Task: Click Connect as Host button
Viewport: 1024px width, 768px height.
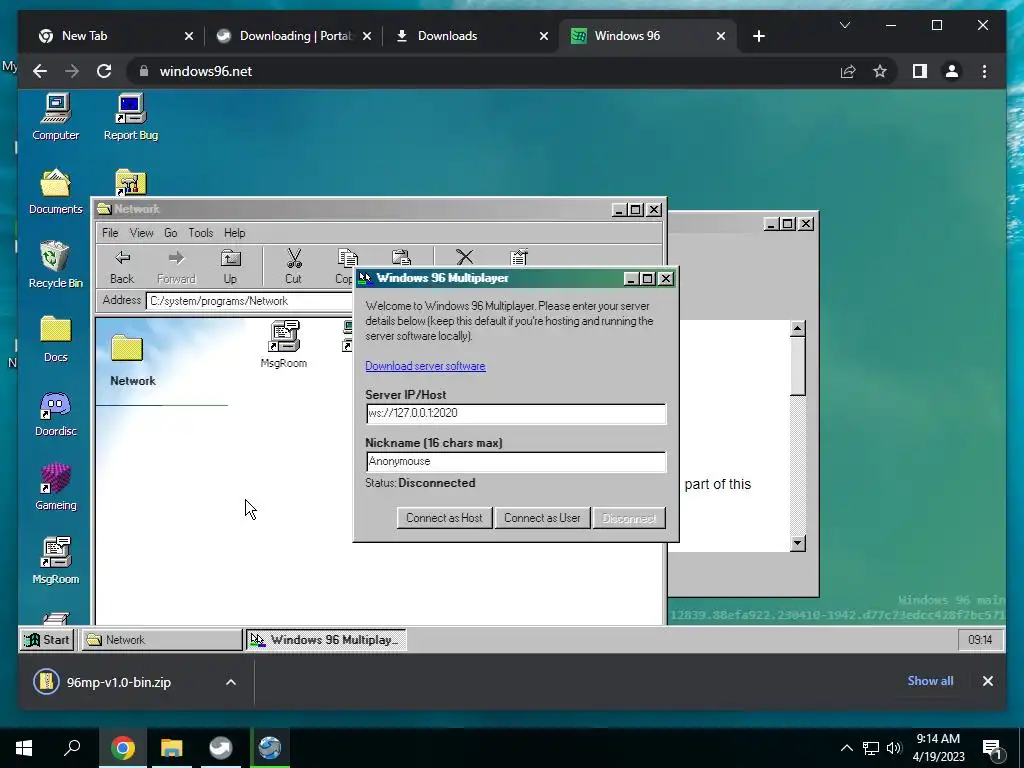Action: click(444, 518)
